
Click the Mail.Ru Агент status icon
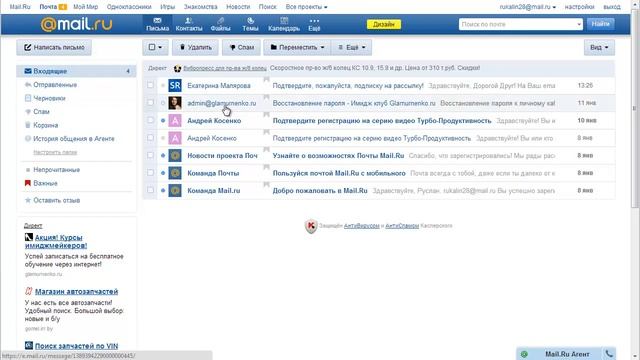(x=524, y=354)
